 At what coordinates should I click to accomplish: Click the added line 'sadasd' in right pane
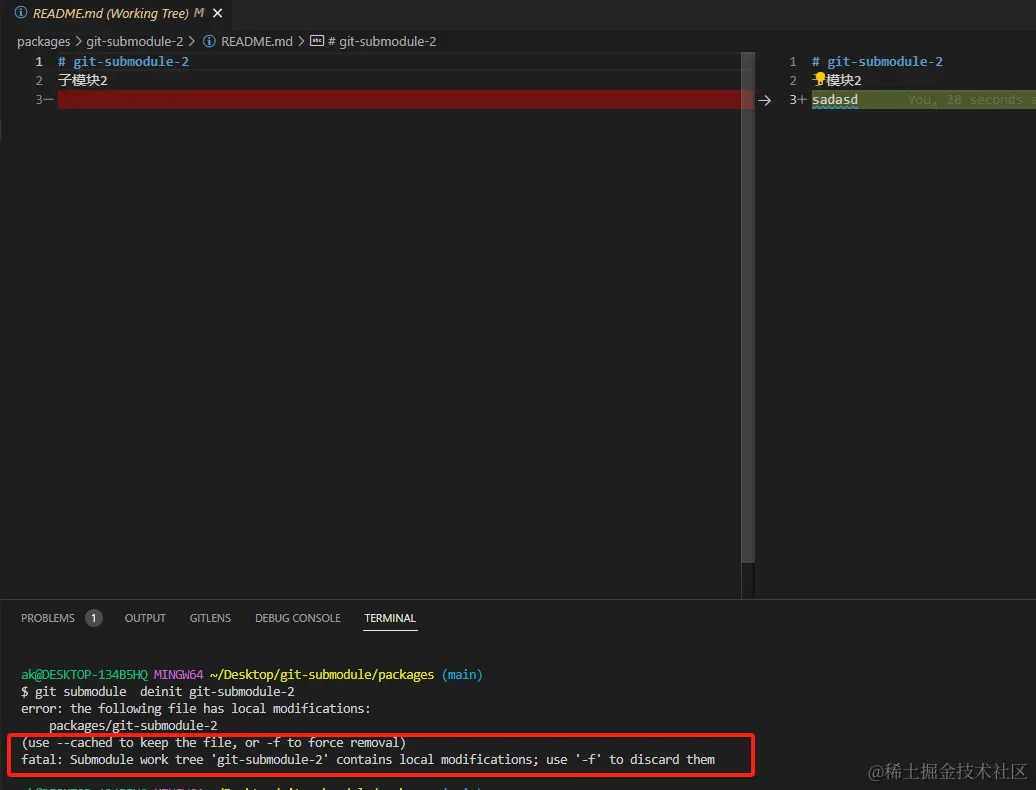pos(835,100)
